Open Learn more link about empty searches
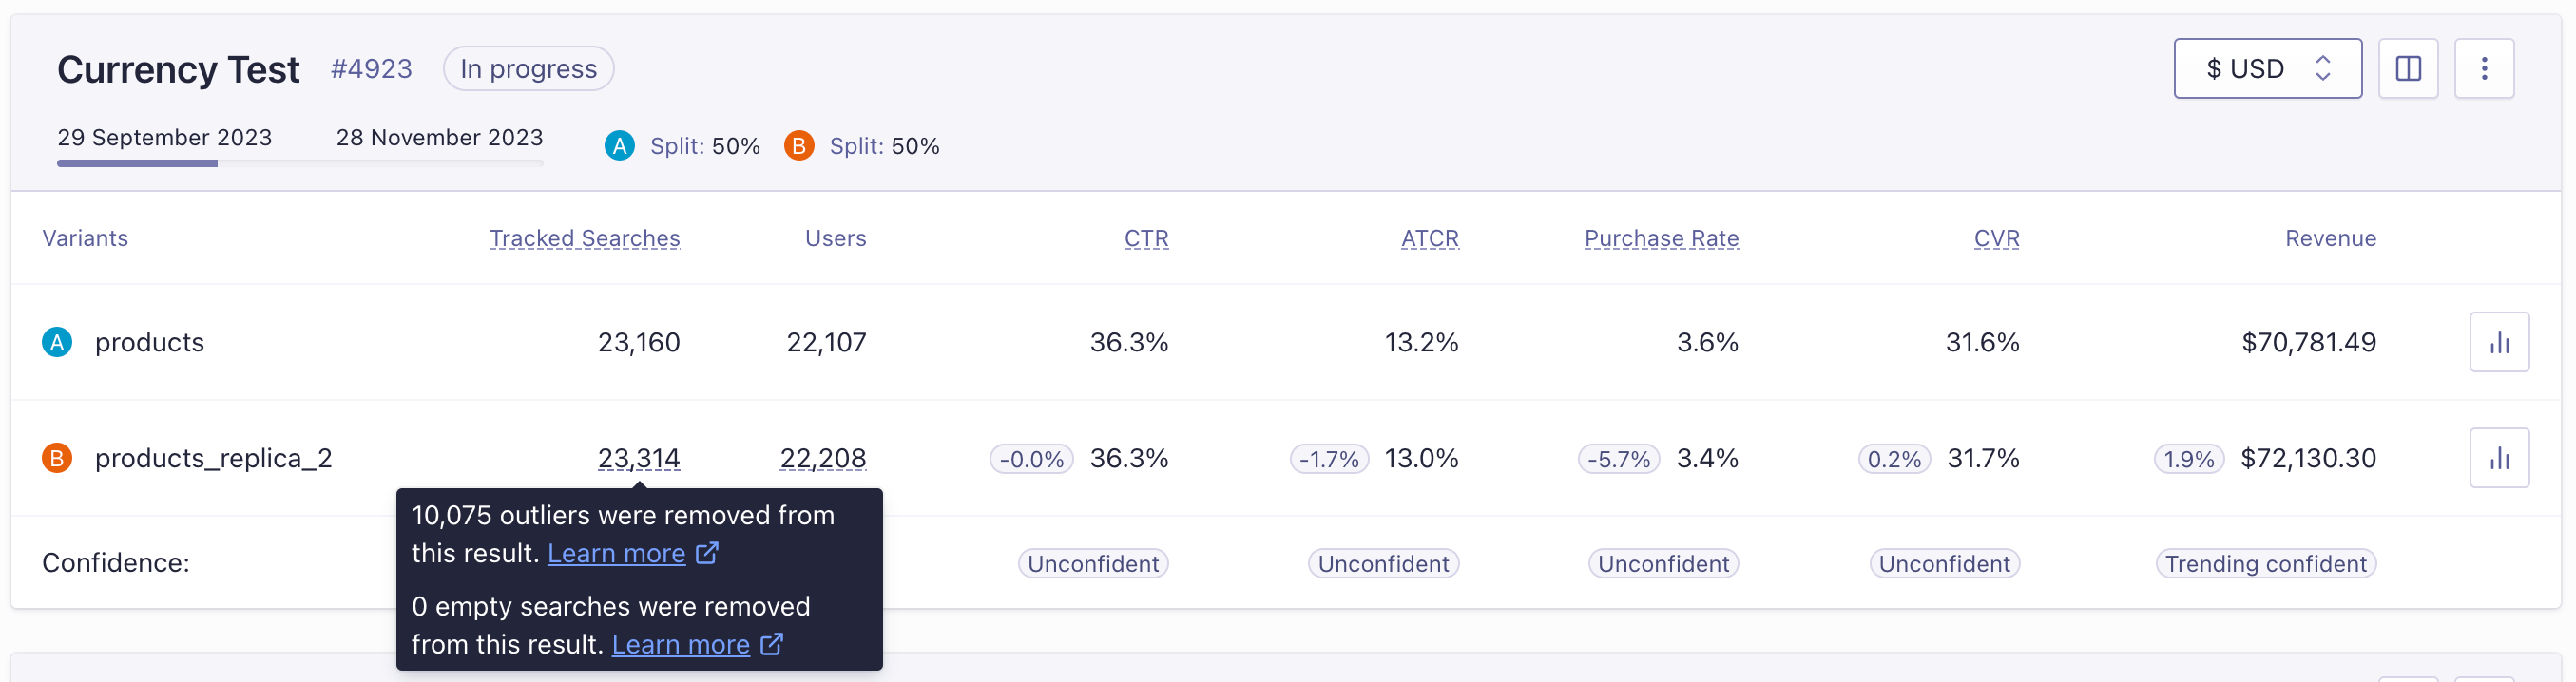Viewport: 2576px width, 682px height. pyautogui.click(x=680, y=644)
